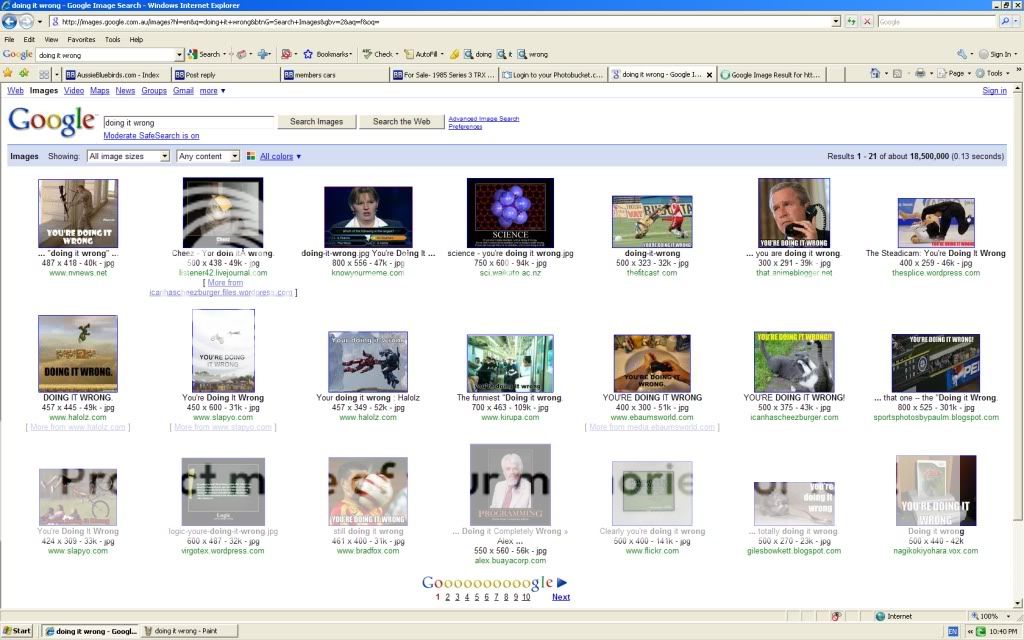Screen dimensions: 1024x640
Task: Open the Quick Tabs grid view
Action: (44, 74)
